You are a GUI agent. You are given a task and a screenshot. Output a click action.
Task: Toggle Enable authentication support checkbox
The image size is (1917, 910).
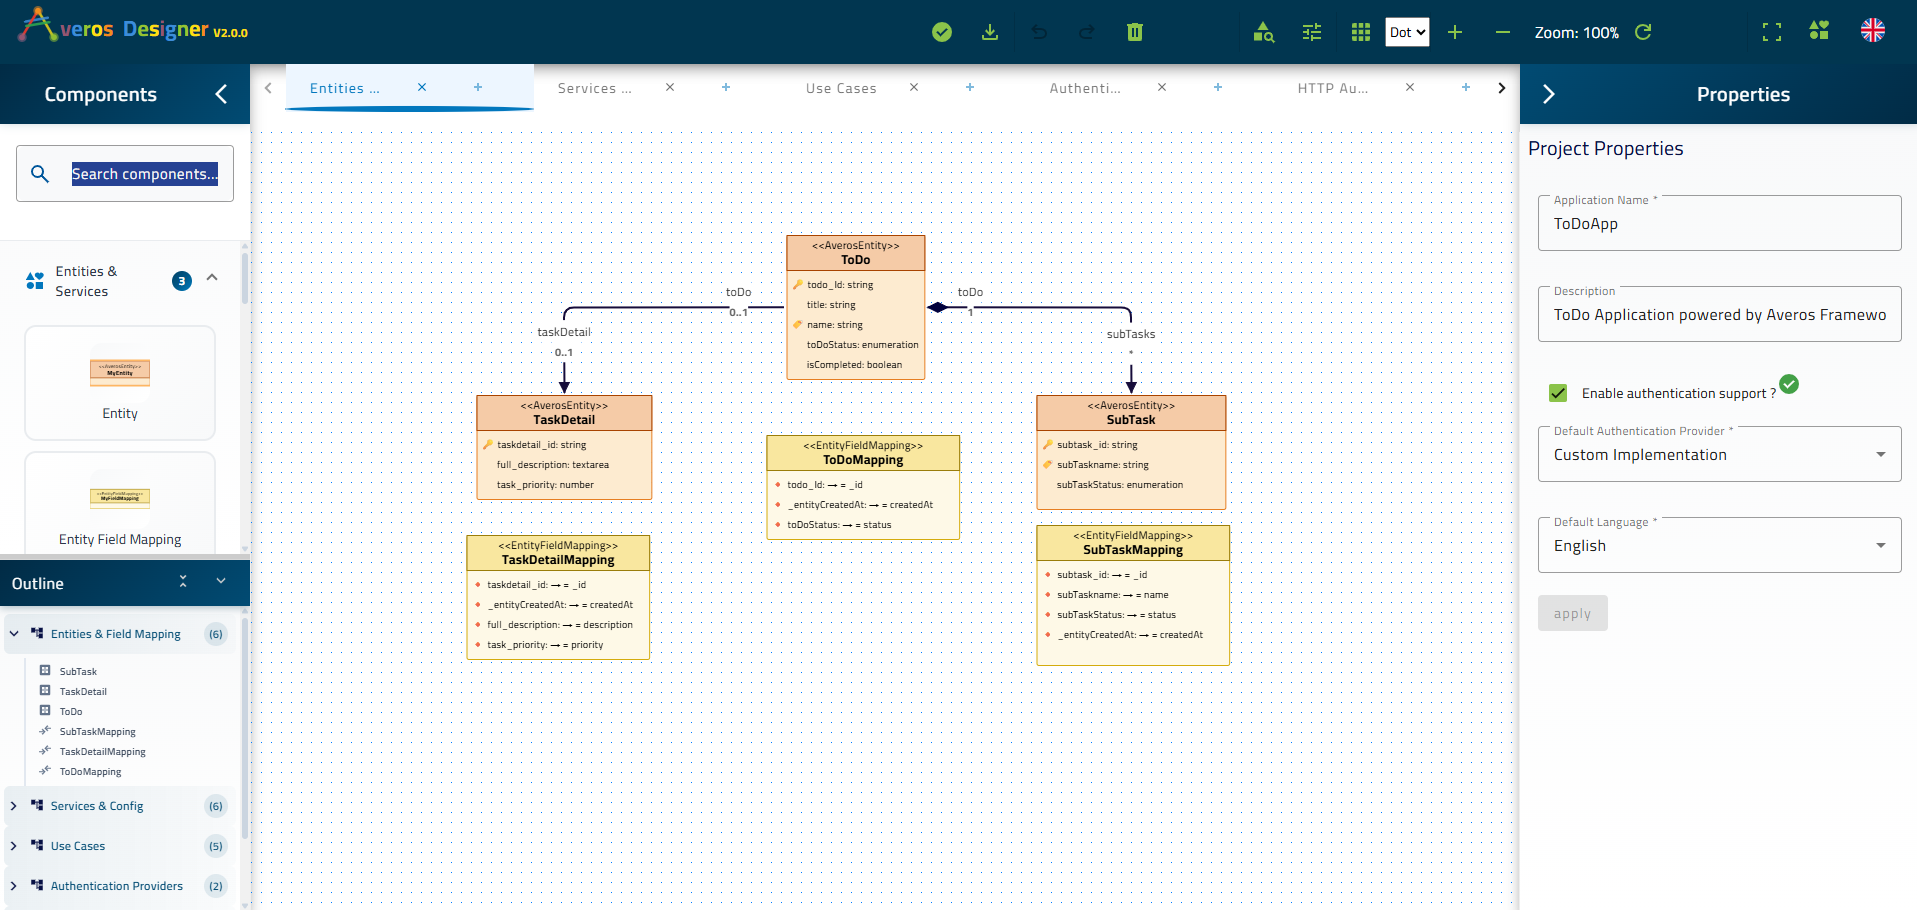(x=1558, y=393)
